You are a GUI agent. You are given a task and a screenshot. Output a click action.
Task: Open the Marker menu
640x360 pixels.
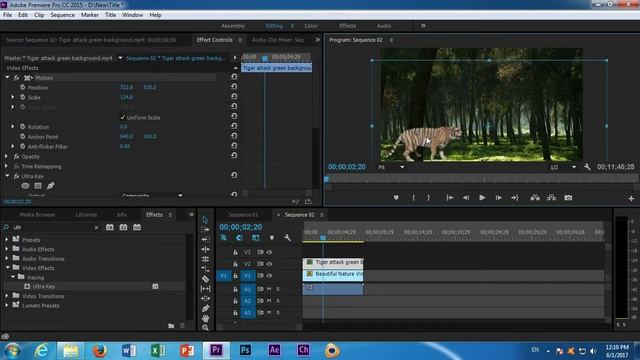tap(89, 15)
